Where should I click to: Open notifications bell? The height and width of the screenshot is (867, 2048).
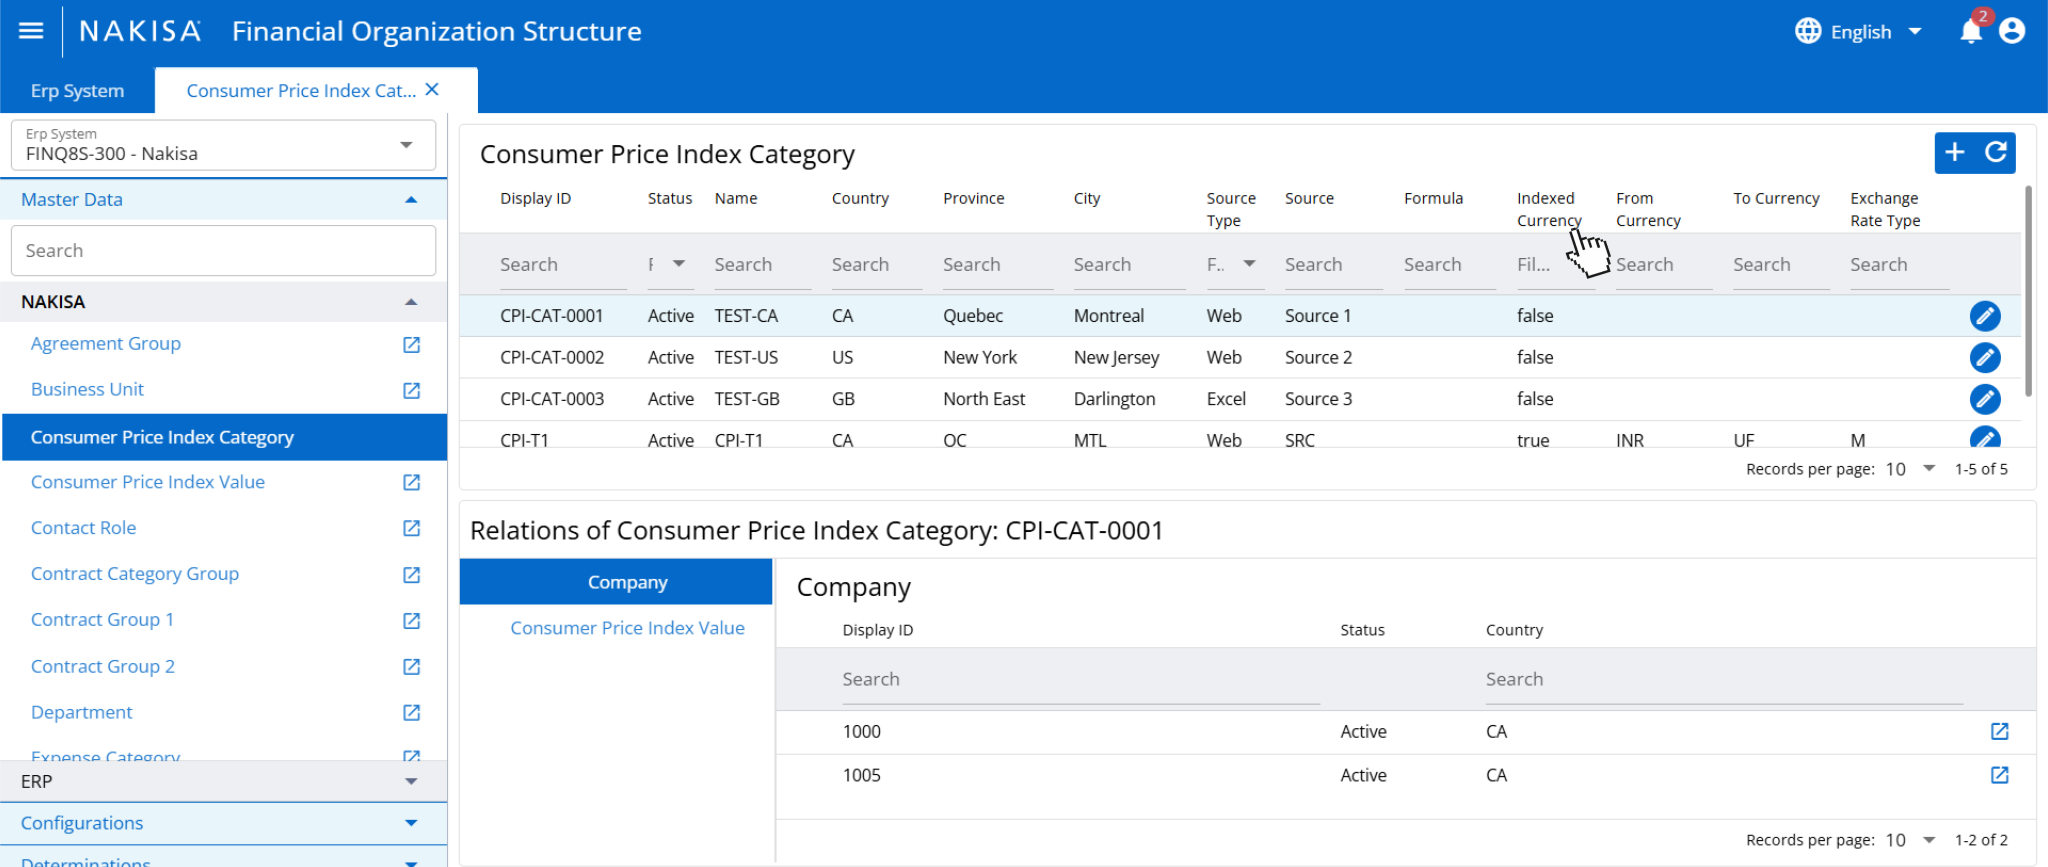point(1971,31)
